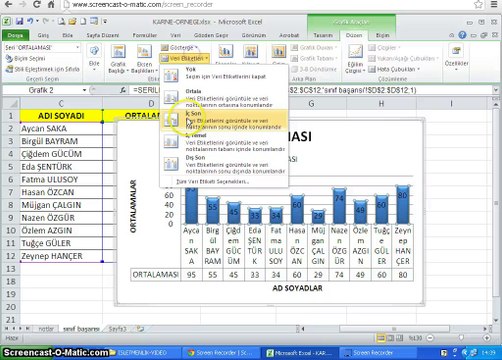The width and height of the screenshot is (502, 360).
Task: Open the Ekle ribbon tab
Action: click(x=67, y=35)
